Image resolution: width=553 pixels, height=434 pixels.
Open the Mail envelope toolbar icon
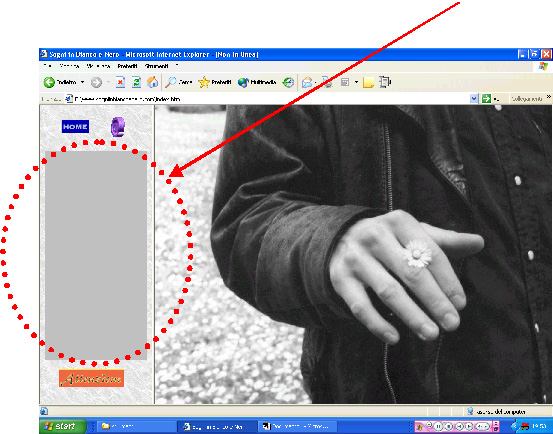pos(307,83)
